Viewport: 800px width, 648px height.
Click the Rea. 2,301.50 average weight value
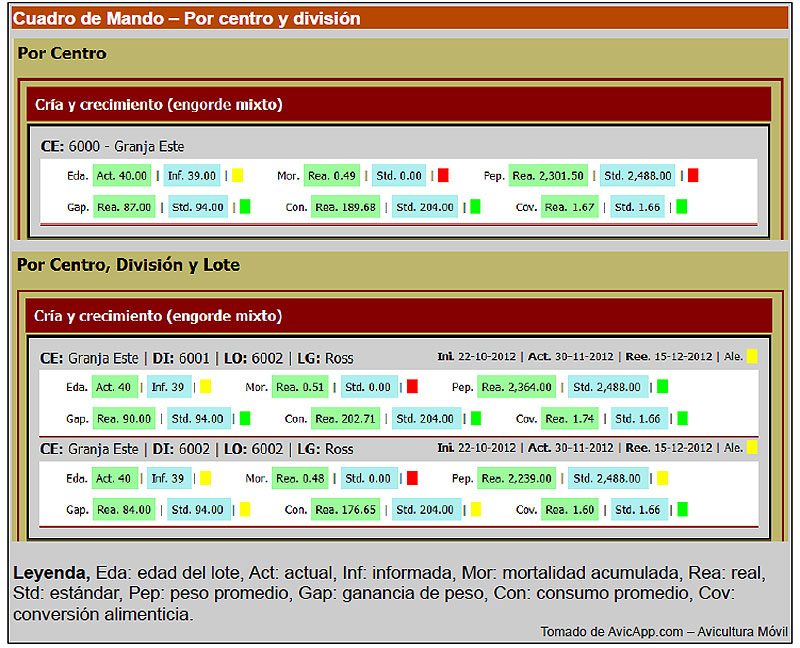point(547,176)
